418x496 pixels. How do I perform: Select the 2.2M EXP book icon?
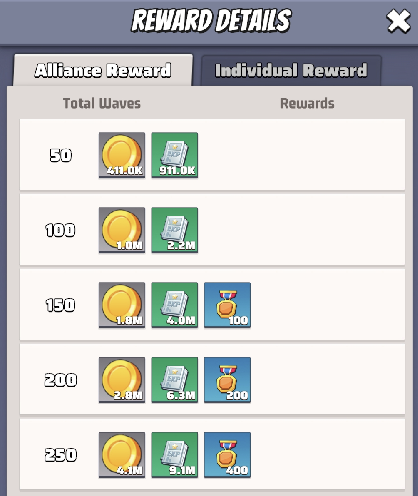(175, 230)
